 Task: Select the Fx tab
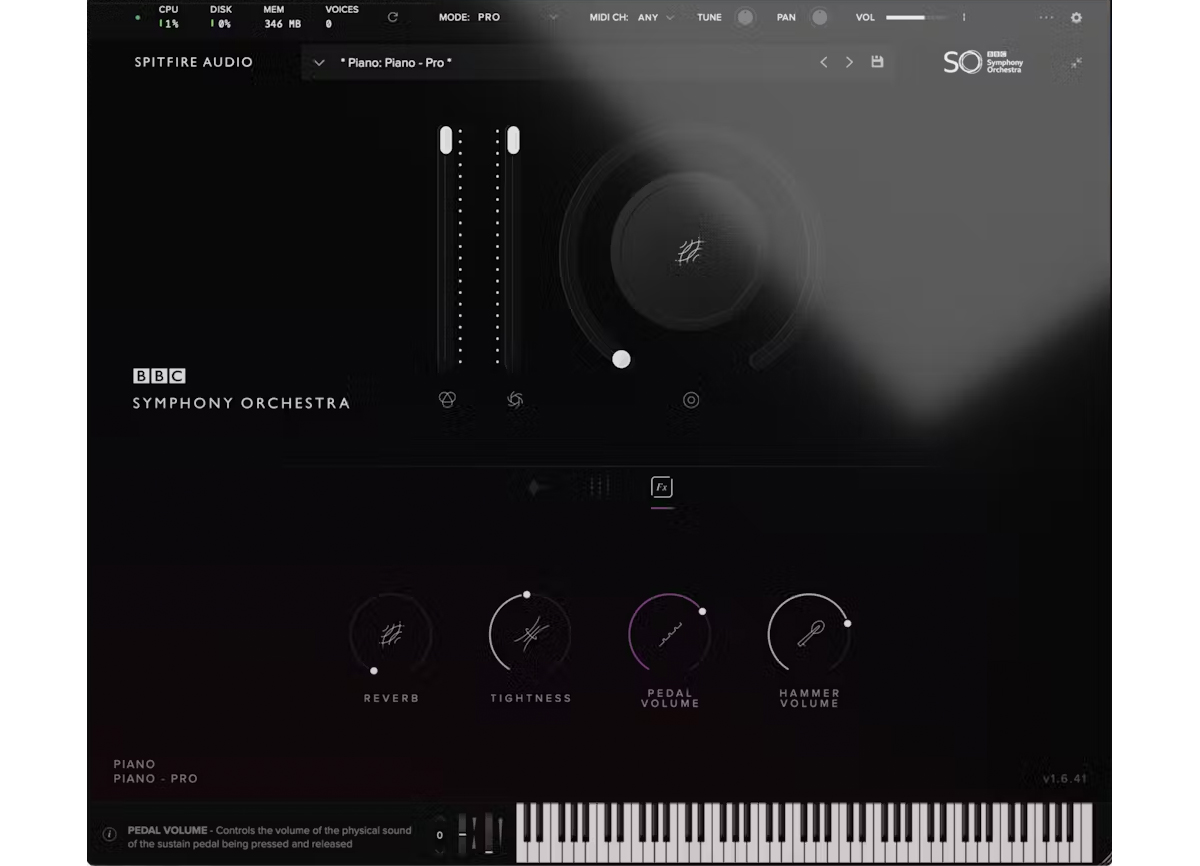(x=662, y=487)
